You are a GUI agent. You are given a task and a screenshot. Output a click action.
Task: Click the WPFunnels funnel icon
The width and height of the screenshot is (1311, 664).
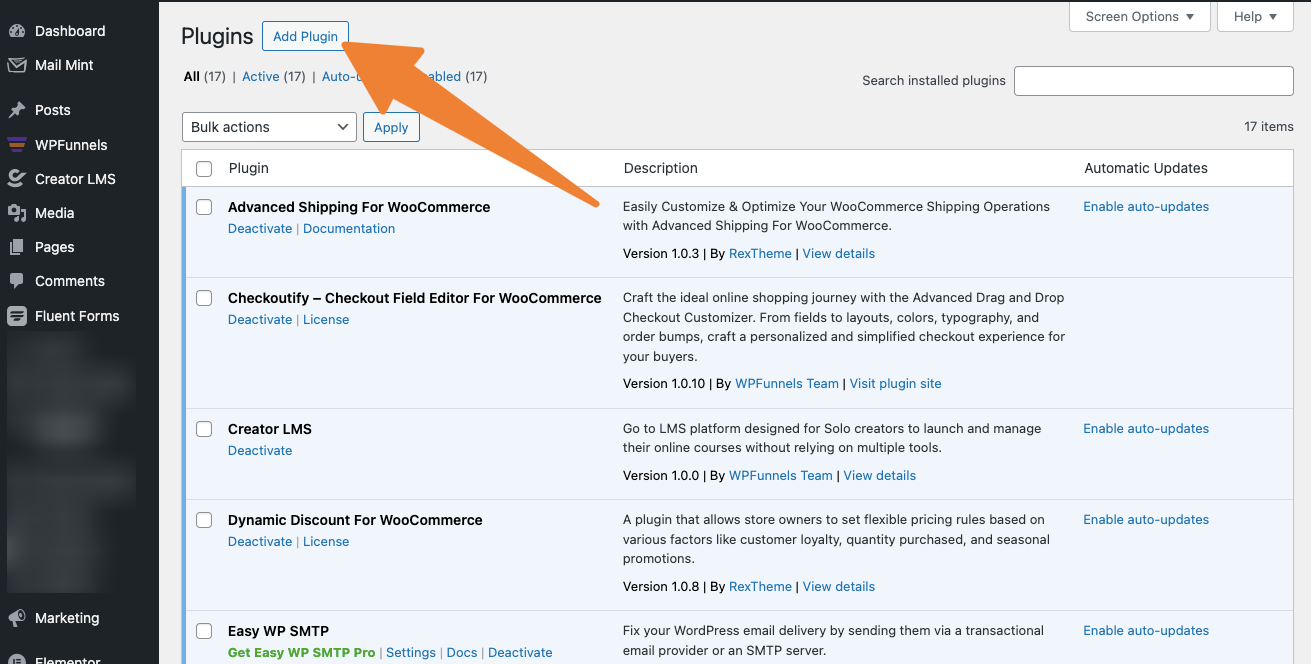(x=17, y=145)
